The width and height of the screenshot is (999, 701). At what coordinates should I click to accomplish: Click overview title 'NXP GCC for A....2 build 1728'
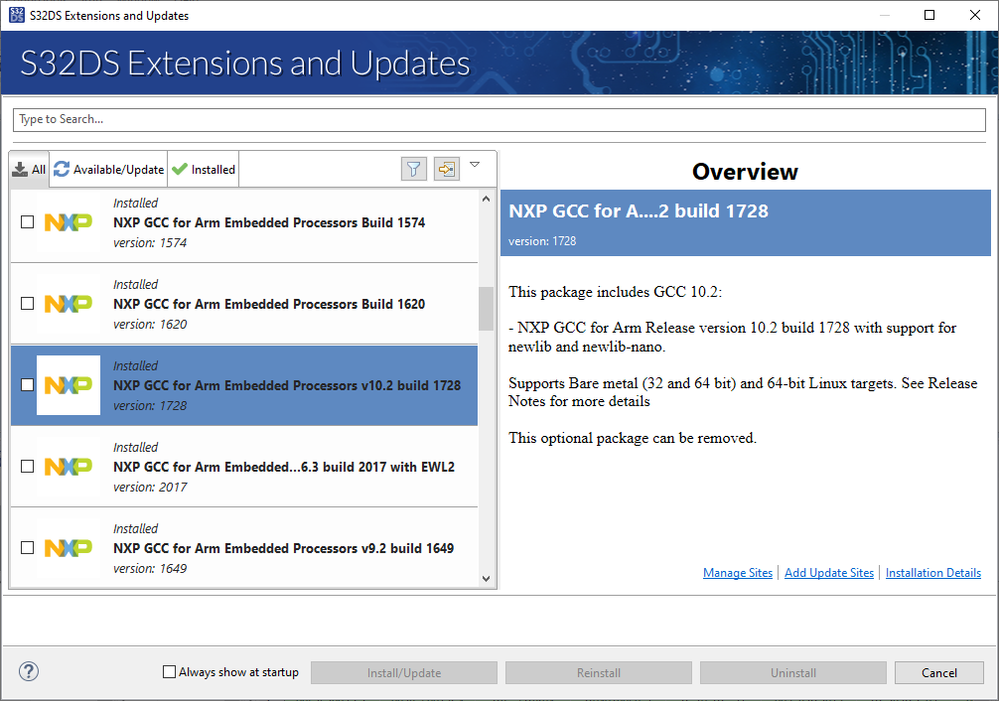[638, 211]
